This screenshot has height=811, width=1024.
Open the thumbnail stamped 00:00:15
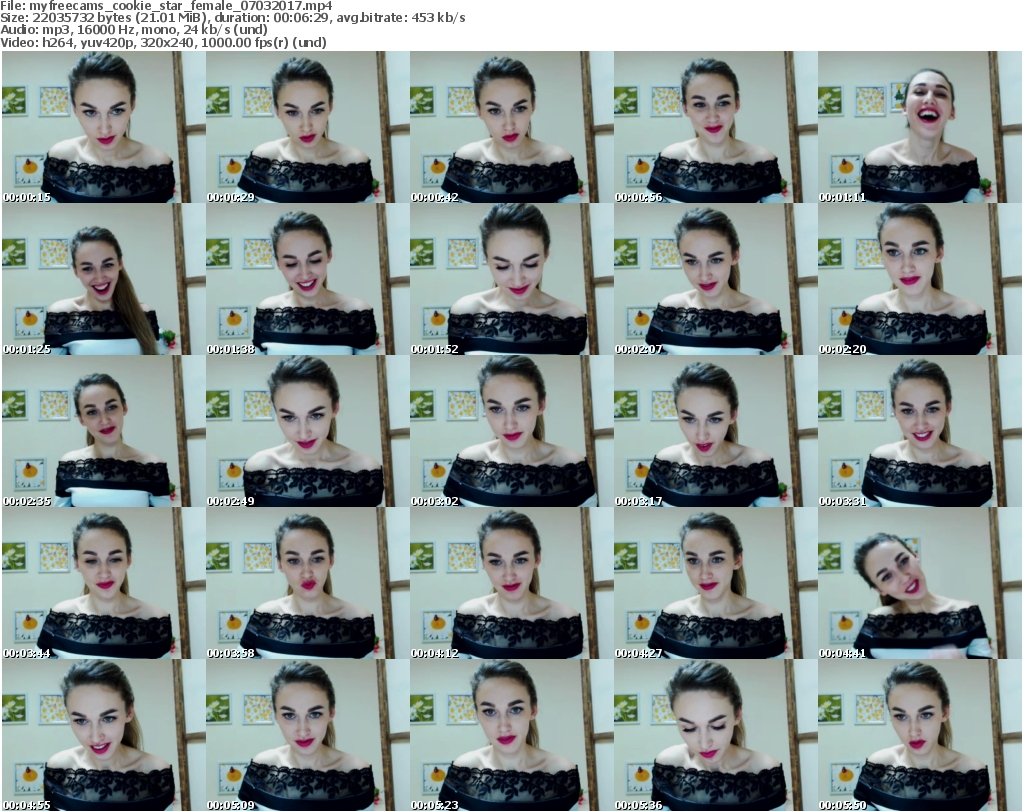coord(104,127)
